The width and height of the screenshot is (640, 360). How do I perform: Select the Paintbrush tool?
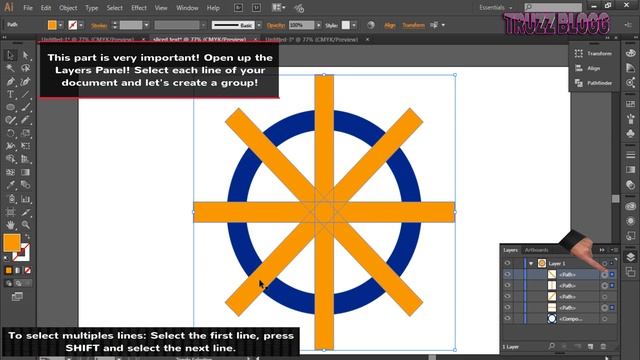(x=25, y=107)
